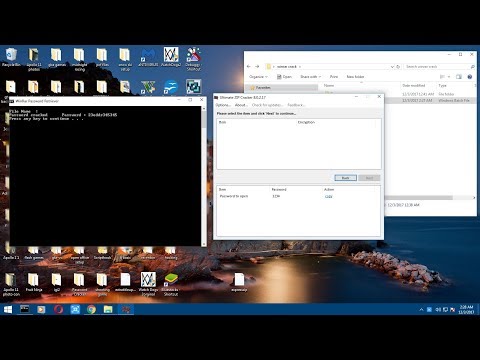Screen dimensions: 480x360
Task: Open Google Chrome from the taskbar
Action: [91, 310]
